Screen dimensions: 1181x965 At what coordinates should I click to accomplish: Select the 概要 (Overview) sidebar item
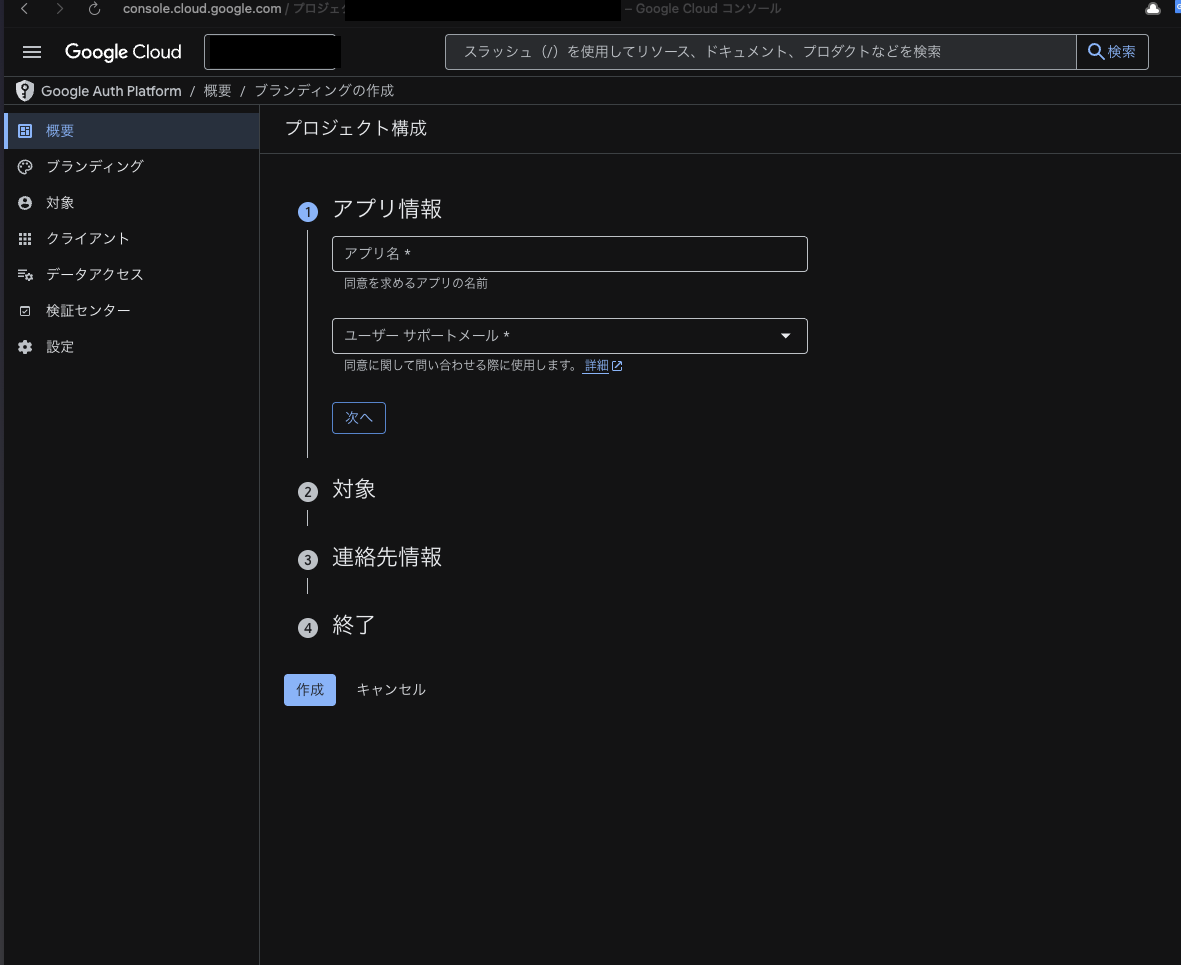coord(60,130)
